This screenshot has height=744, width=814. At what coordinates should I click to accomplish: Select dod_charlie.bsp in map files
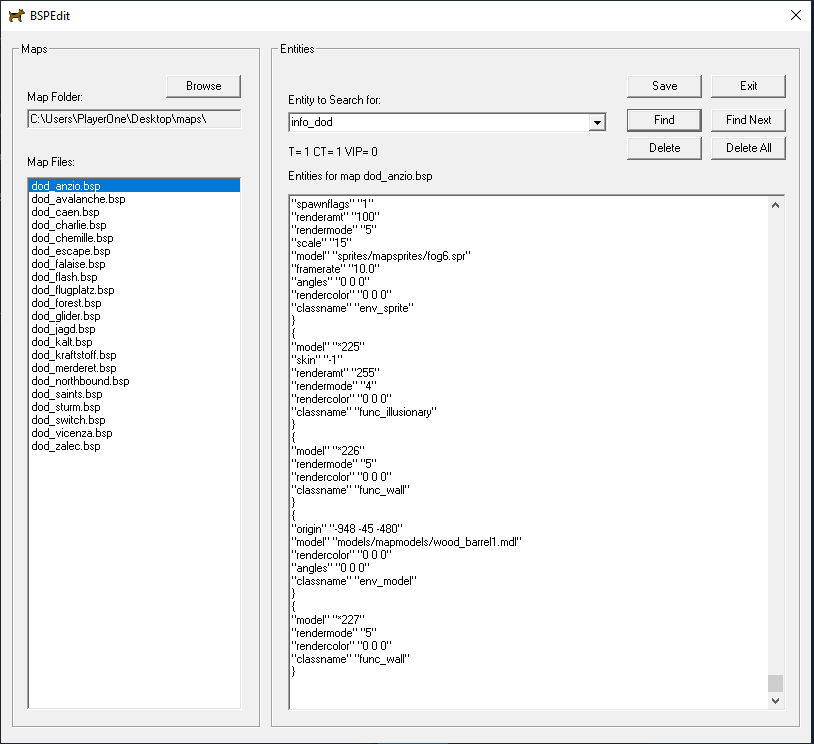[134, 225]
